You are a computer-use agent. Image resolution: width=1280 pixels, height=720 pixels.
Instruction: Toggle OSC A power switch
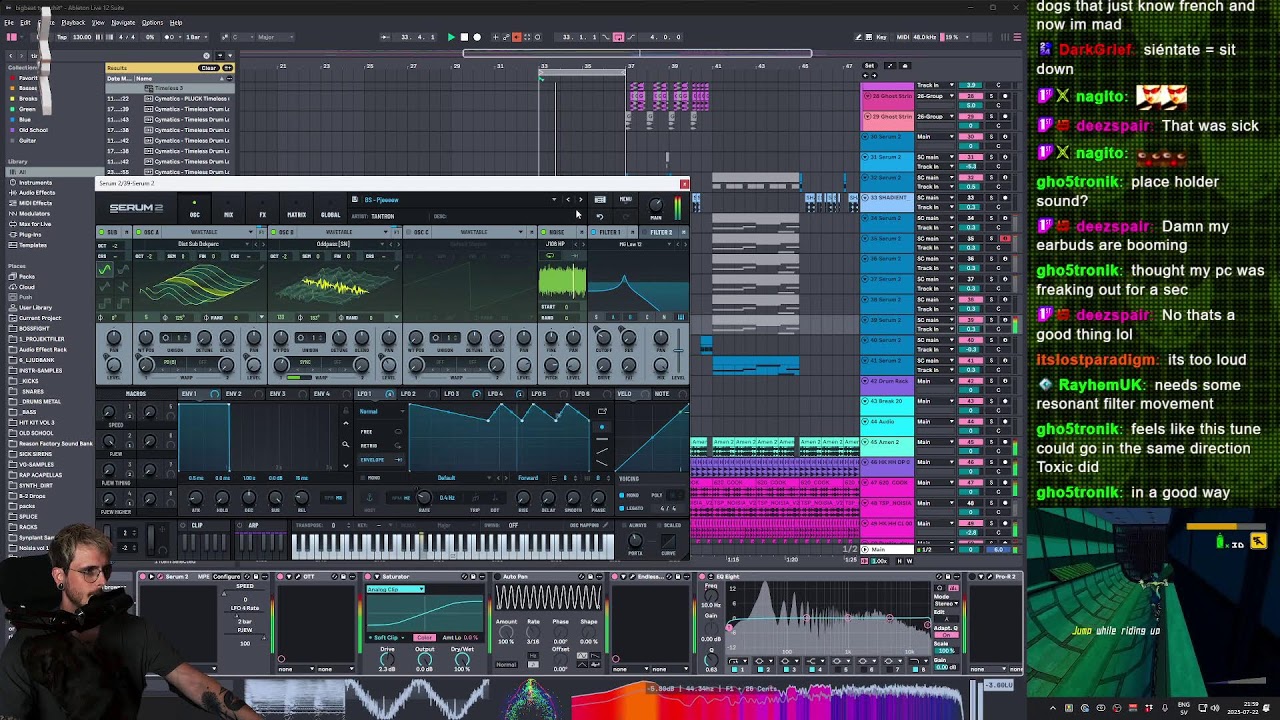137,232
